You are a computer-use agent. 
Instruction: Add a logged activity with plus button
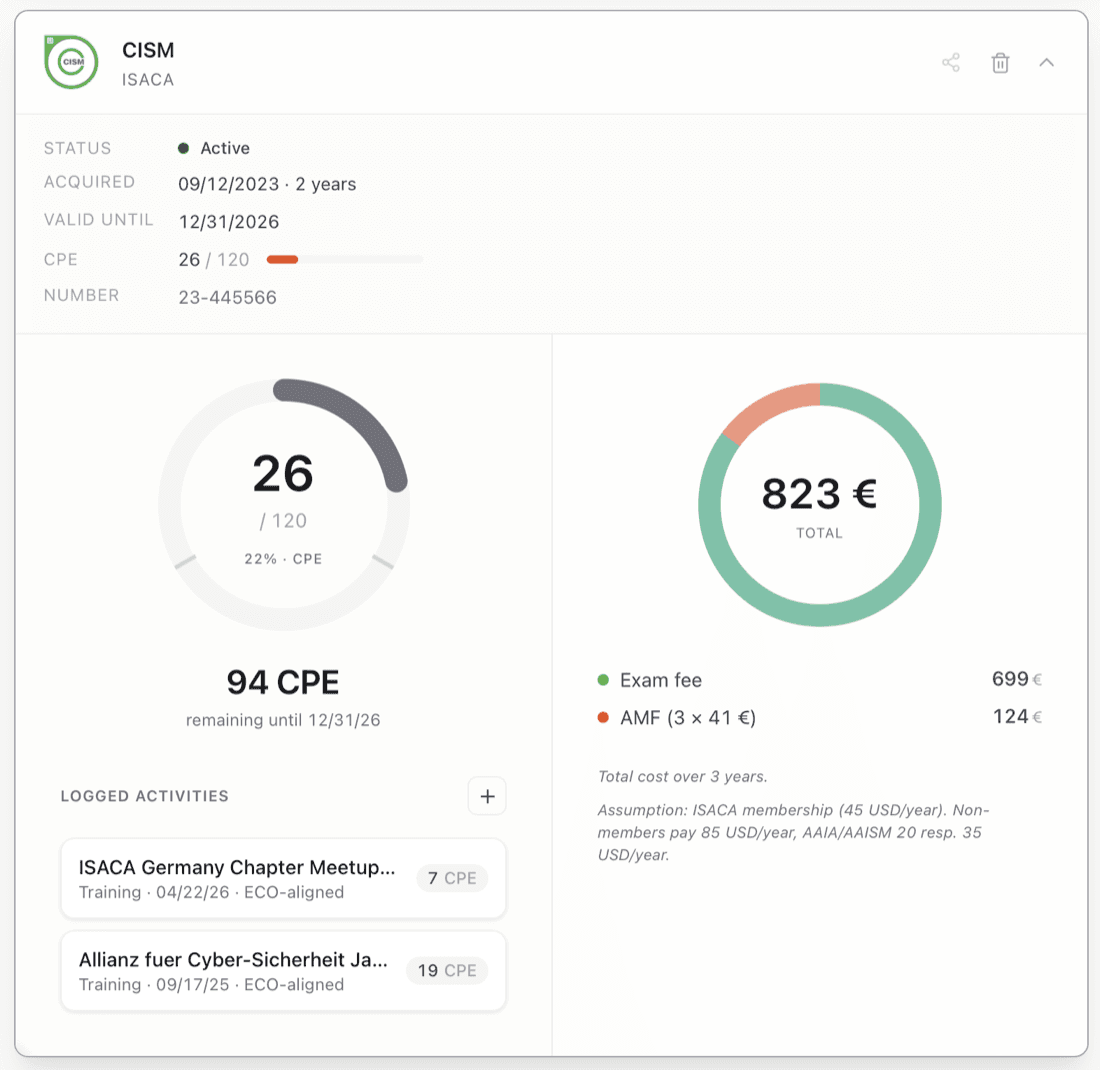coord(487,796)
